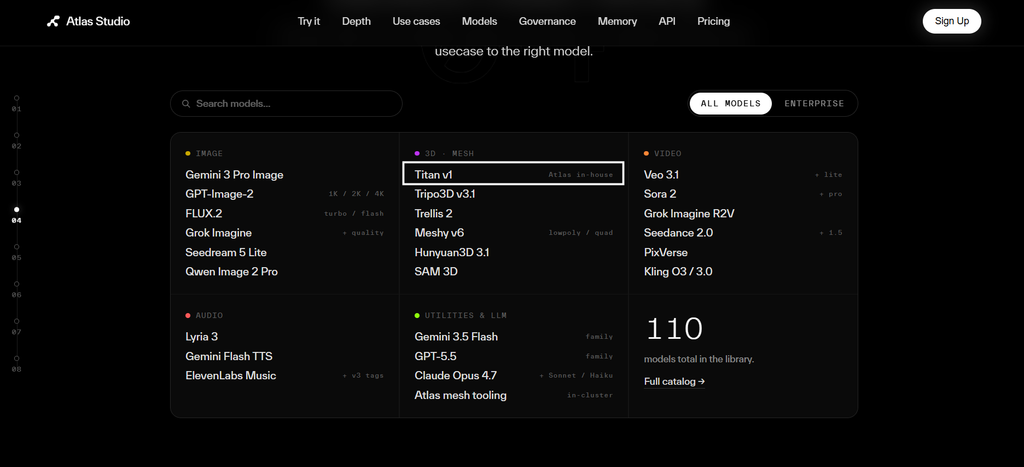
Task: Click the search magnifier icon
Action: point(186,104)
